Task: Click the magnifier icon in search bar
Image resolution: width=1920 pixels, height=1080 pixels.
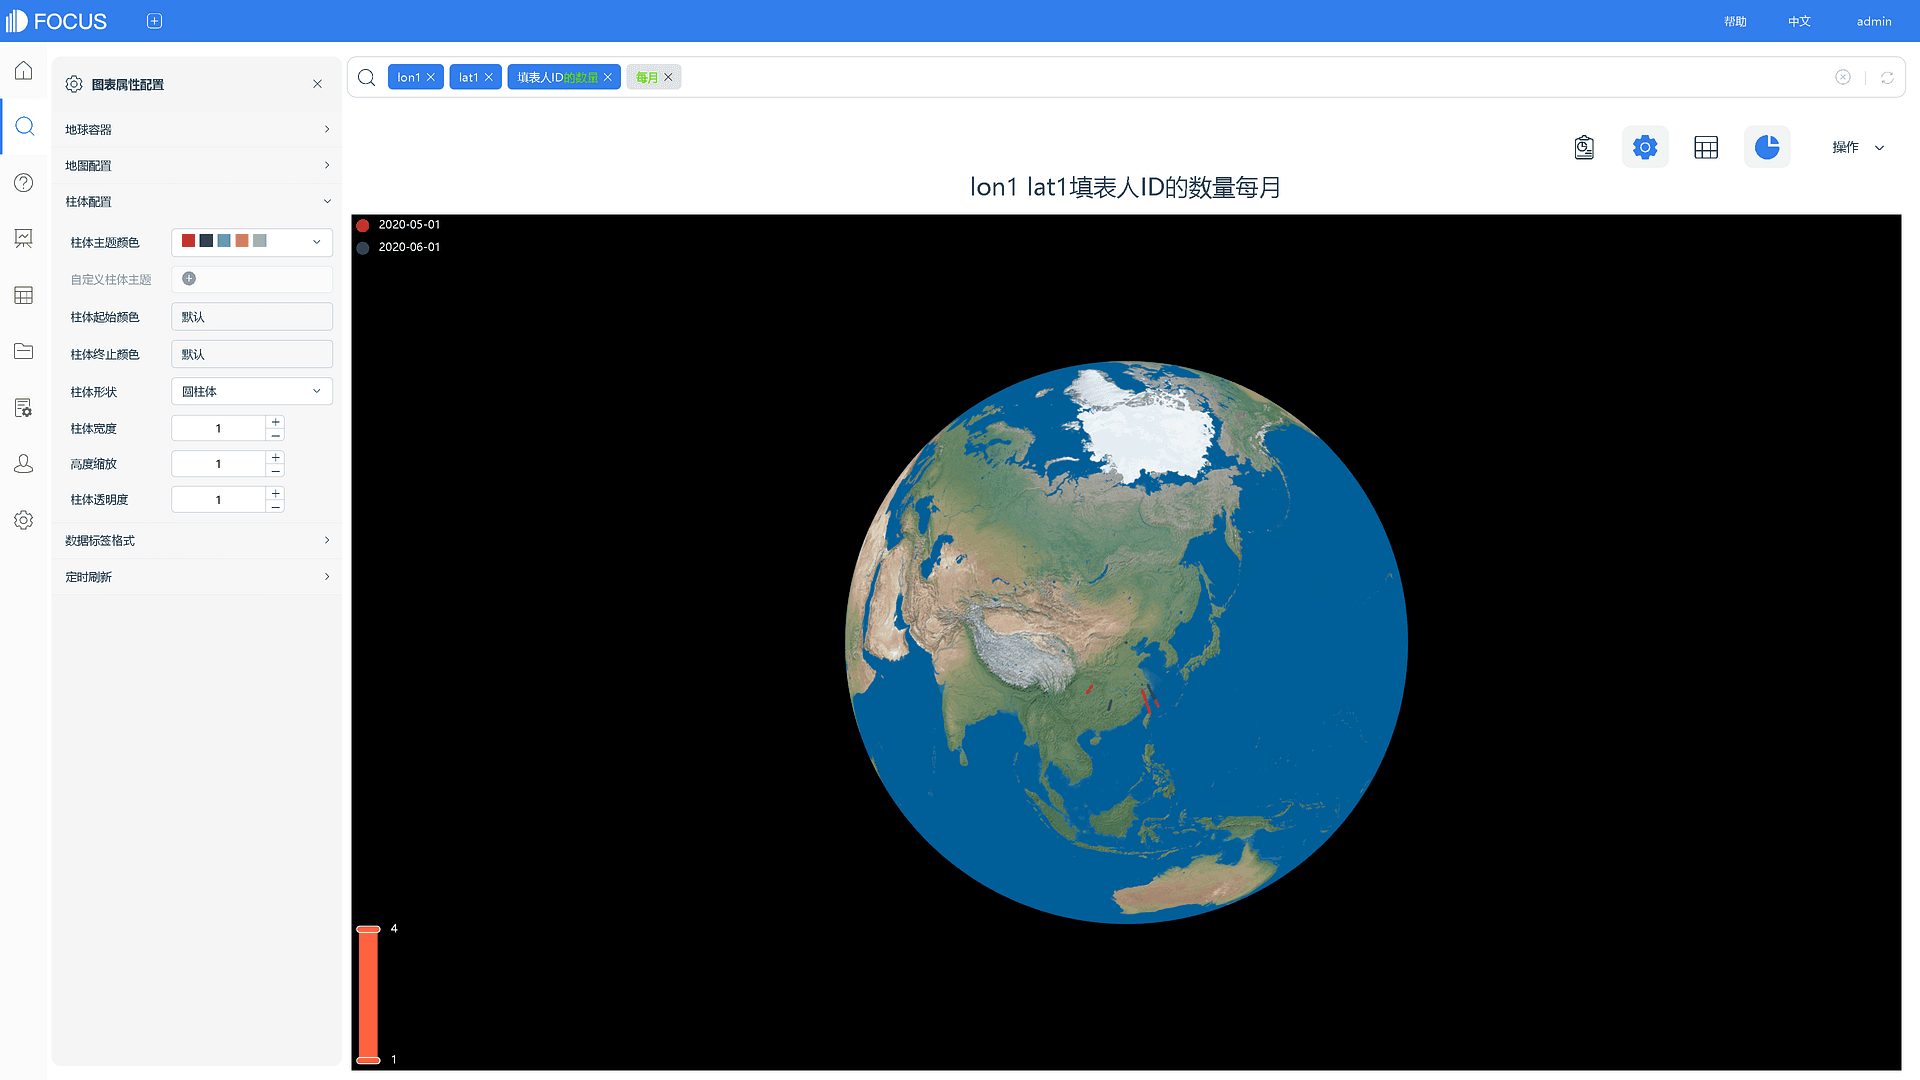Action: tap(366, 77)
